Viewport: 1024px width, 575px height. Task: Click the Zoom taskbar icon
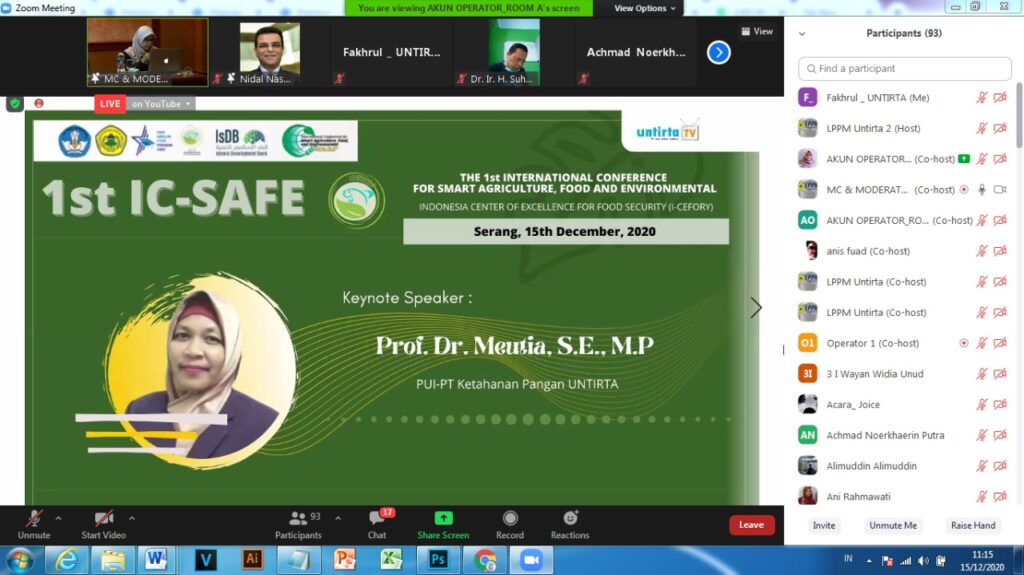pyautogui.click(x=532, y=560)
